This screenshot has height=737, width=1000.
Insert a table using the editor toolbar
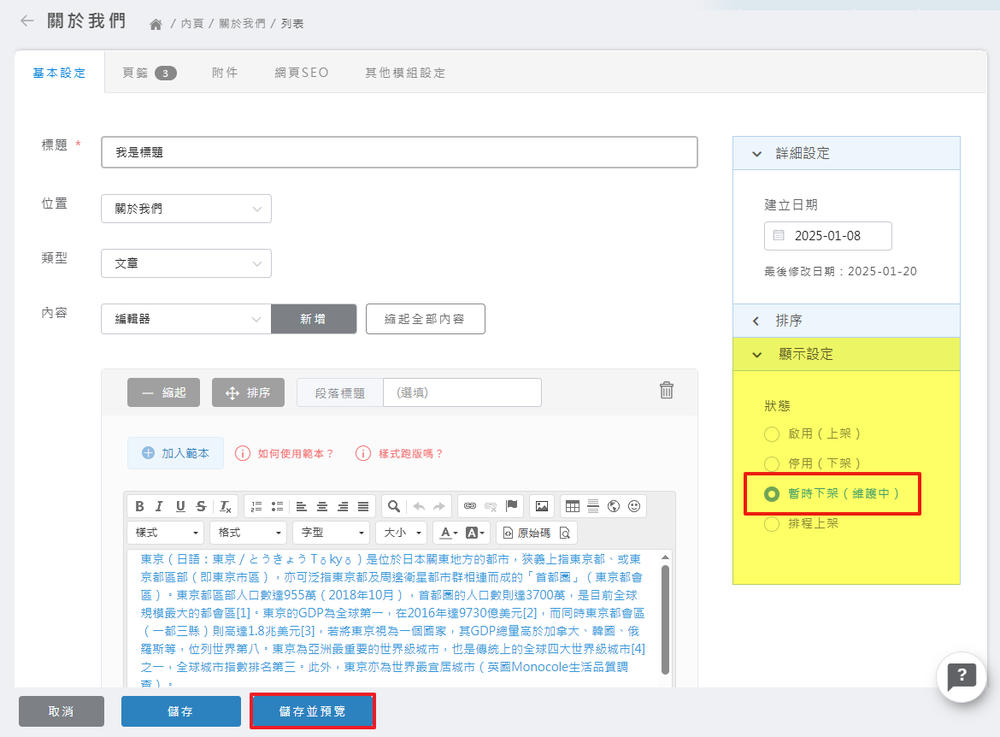572,506
